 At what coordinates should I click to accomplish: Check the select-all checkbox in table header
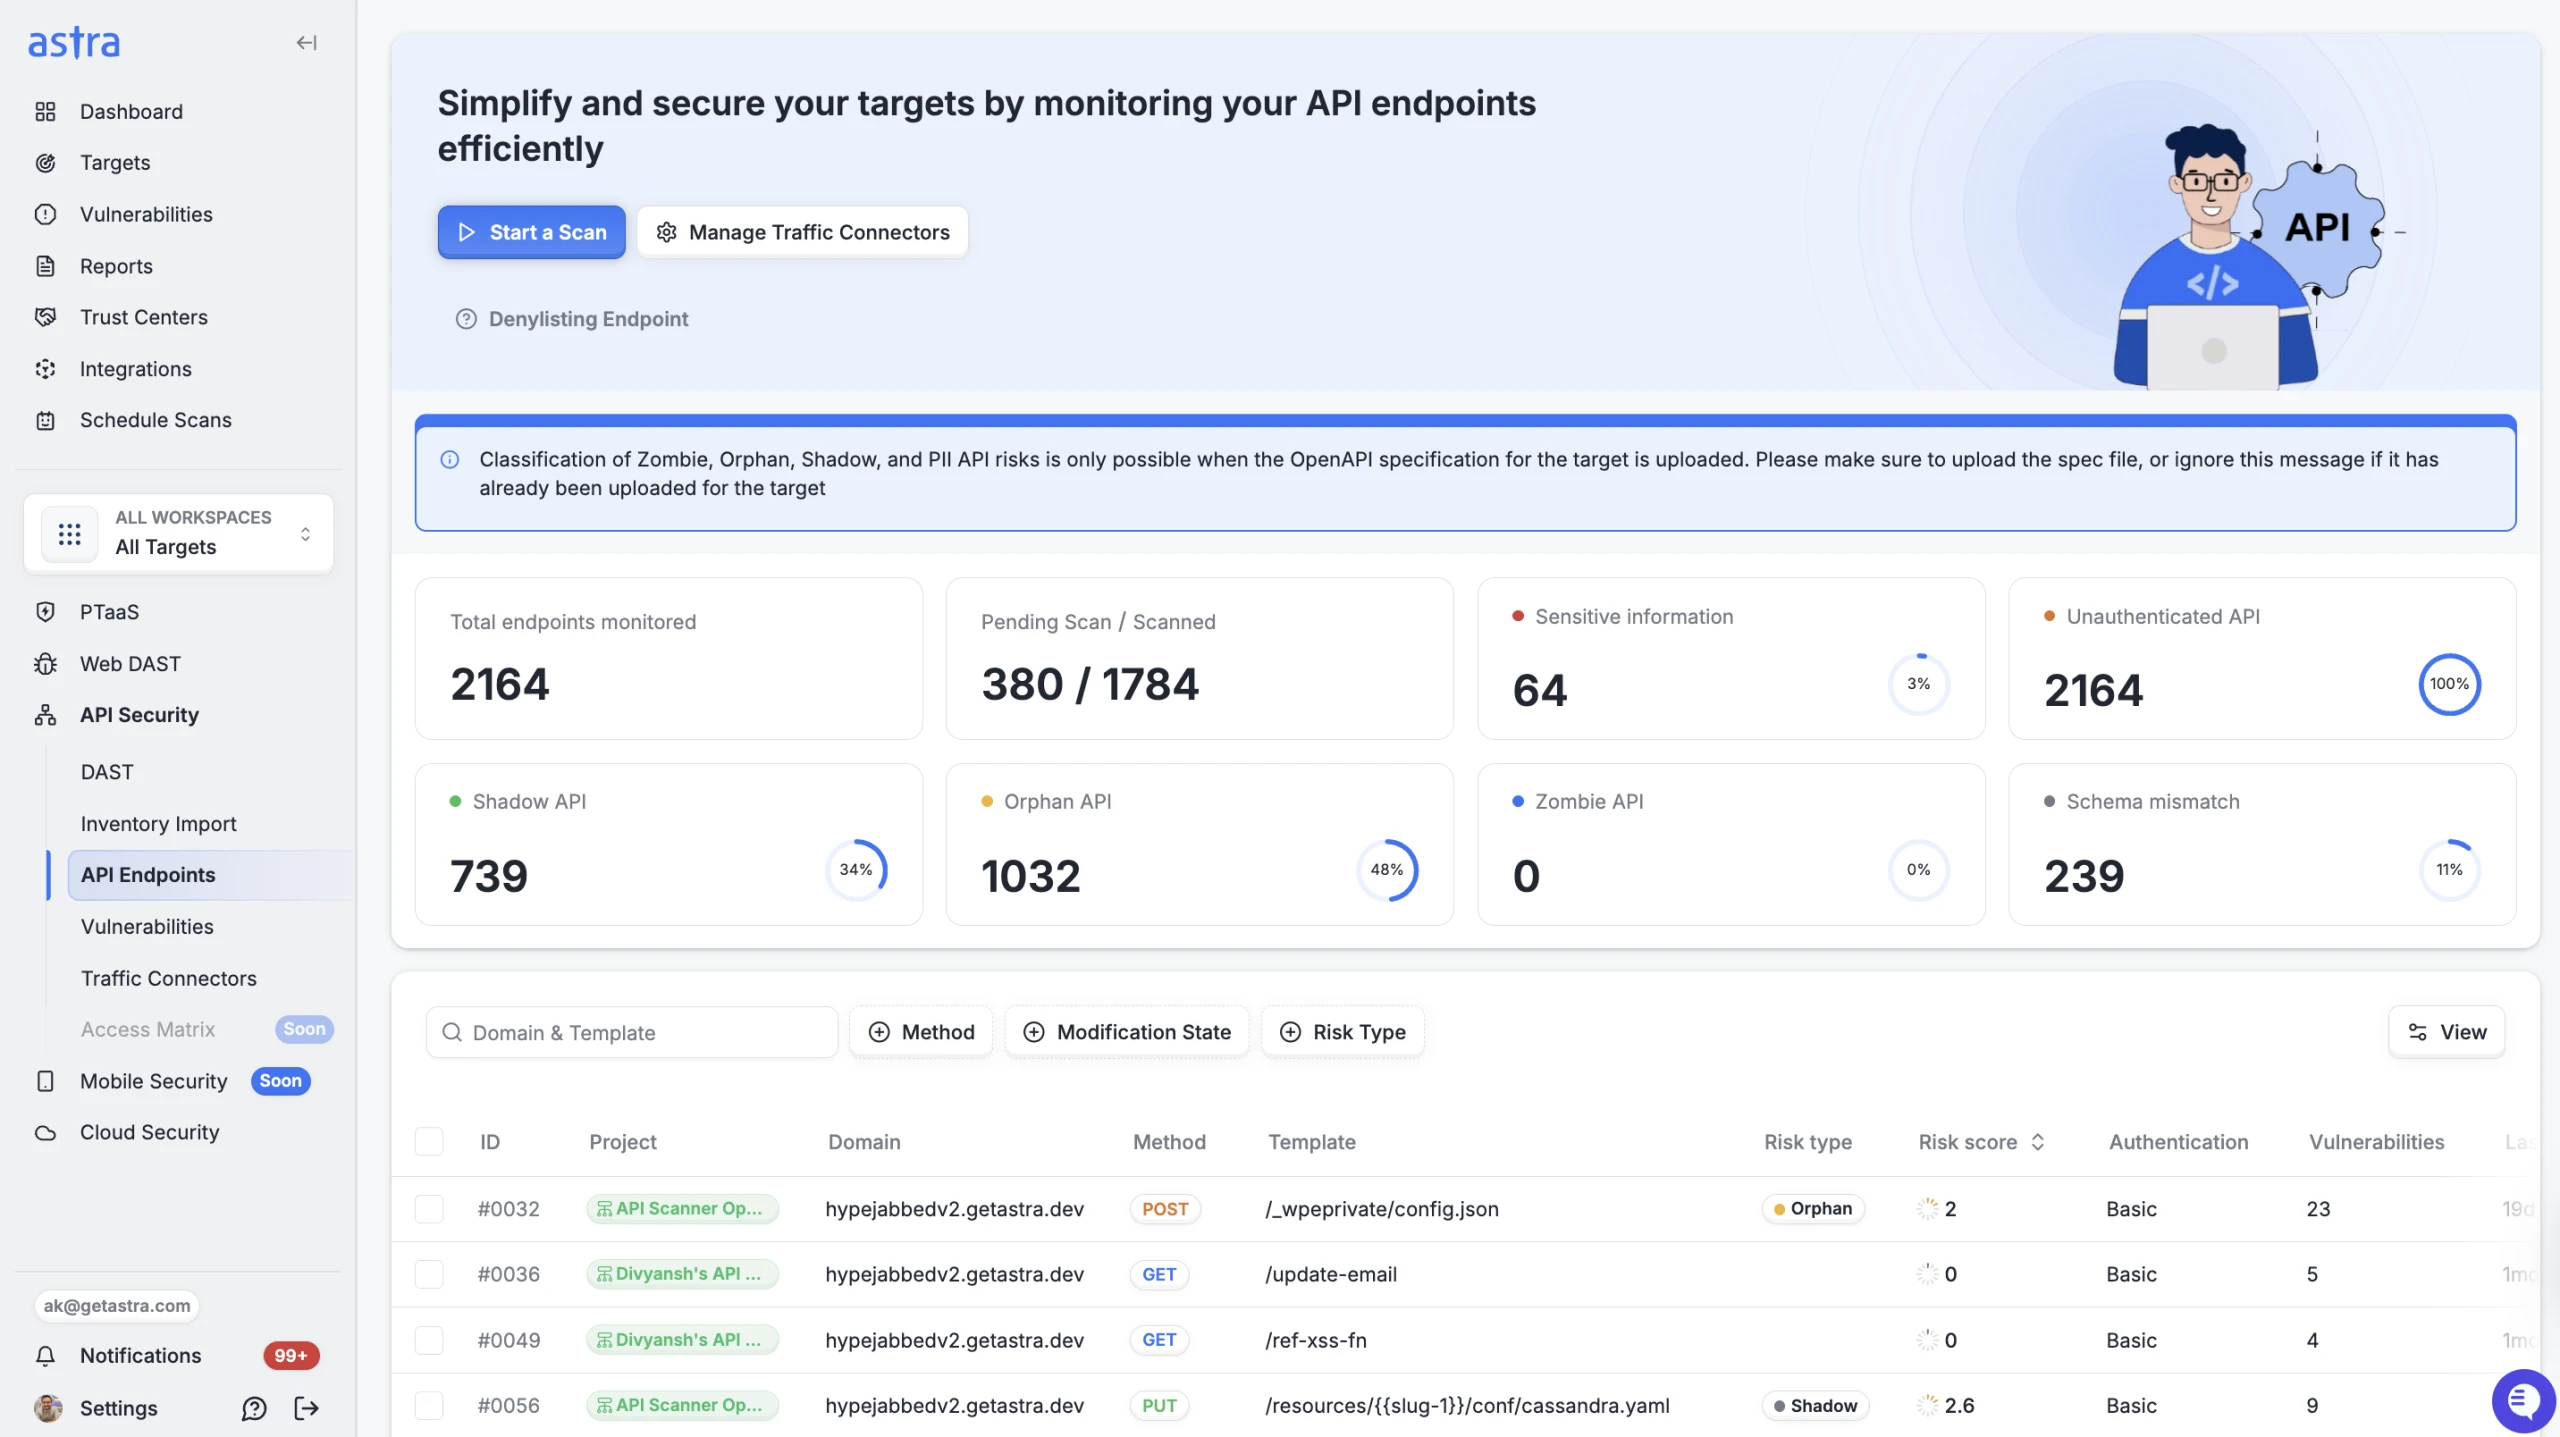coord(430,1141)
